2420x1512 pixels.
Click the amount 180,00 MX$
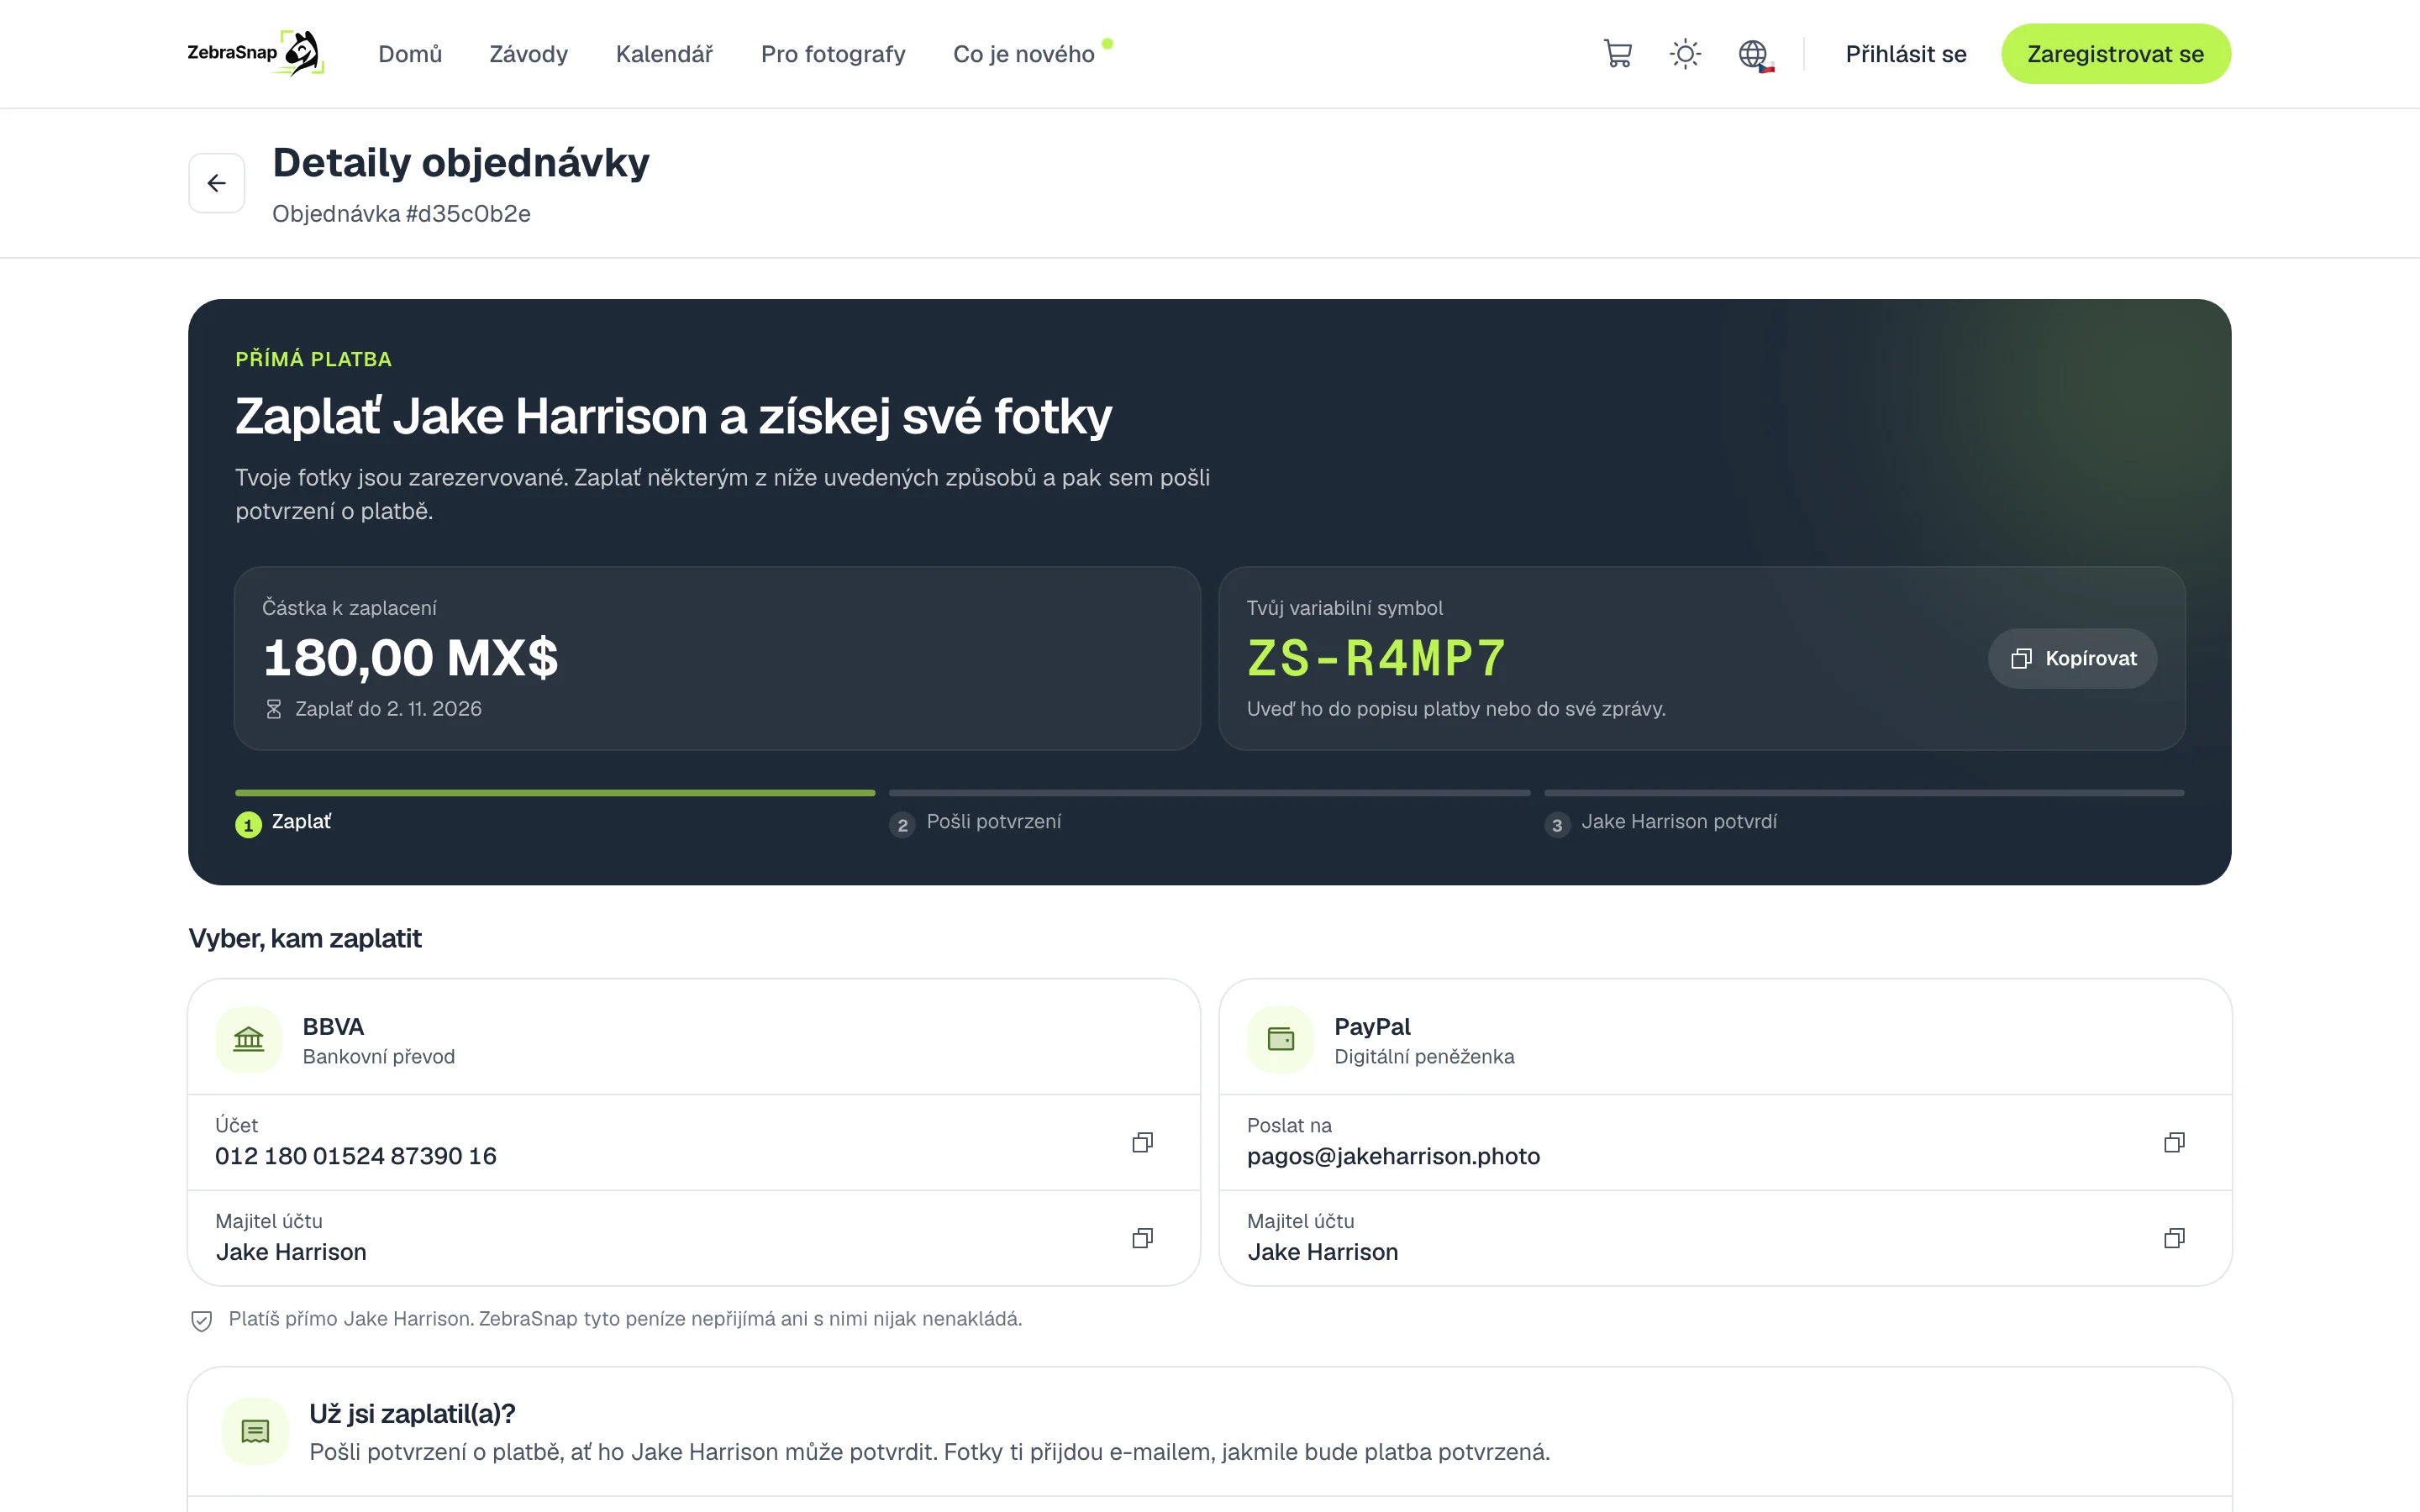coord(411,658)
